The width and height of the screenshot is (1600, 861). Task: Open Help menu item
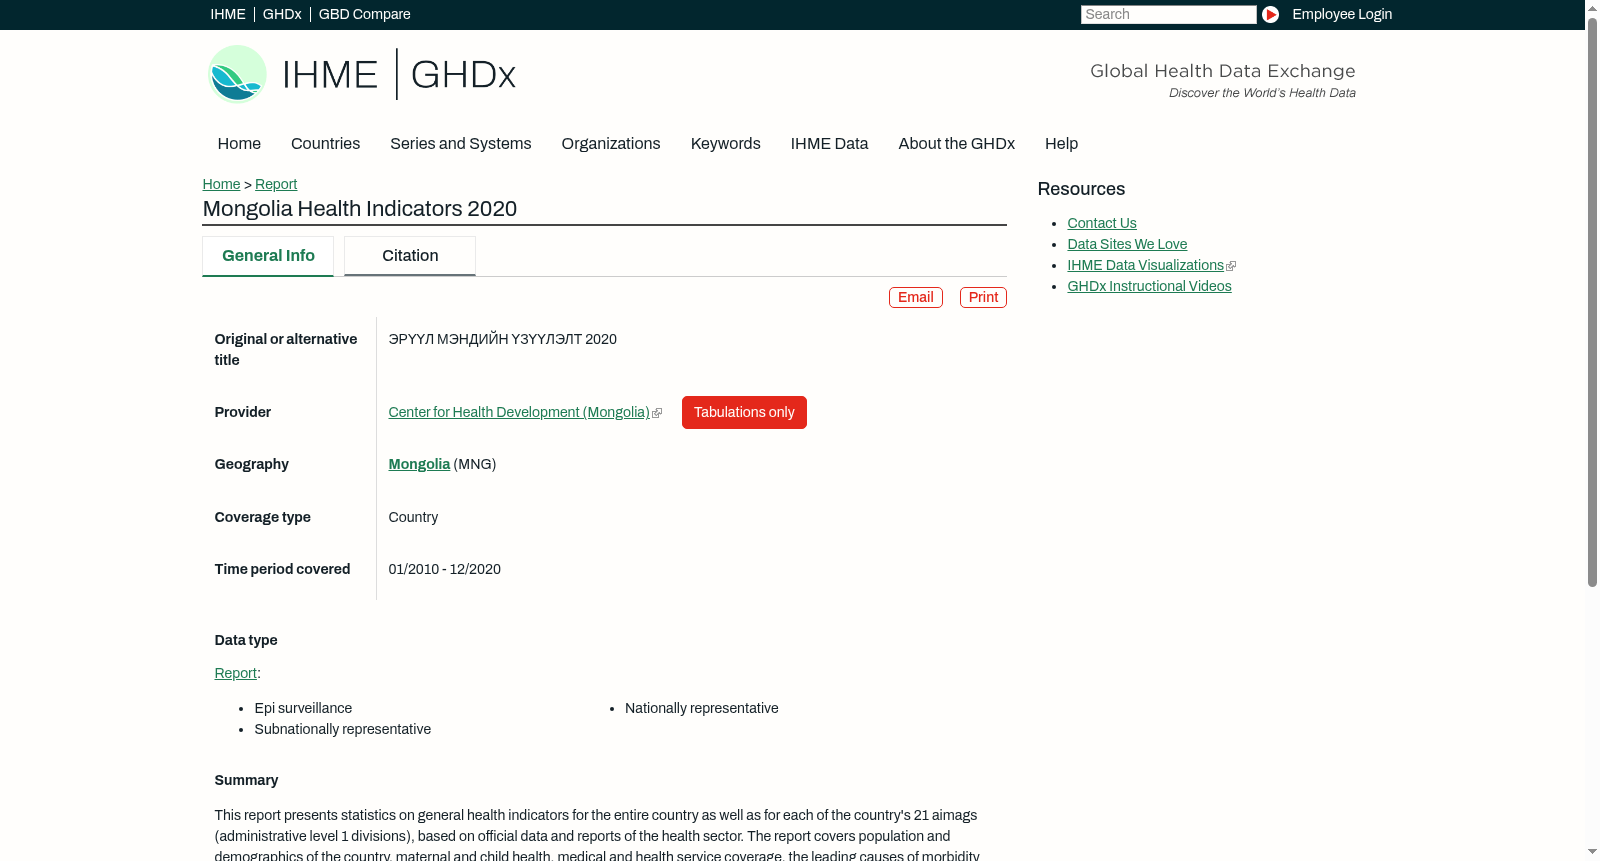click(1061, 144)
